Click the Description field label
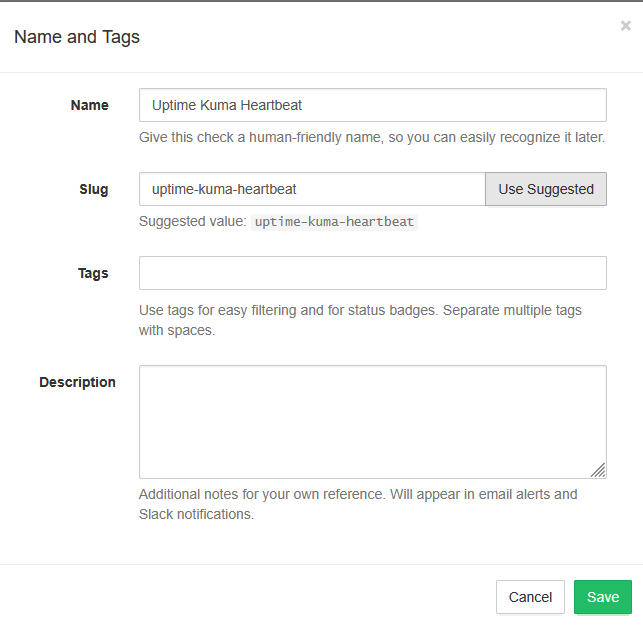 coord(78,382)
